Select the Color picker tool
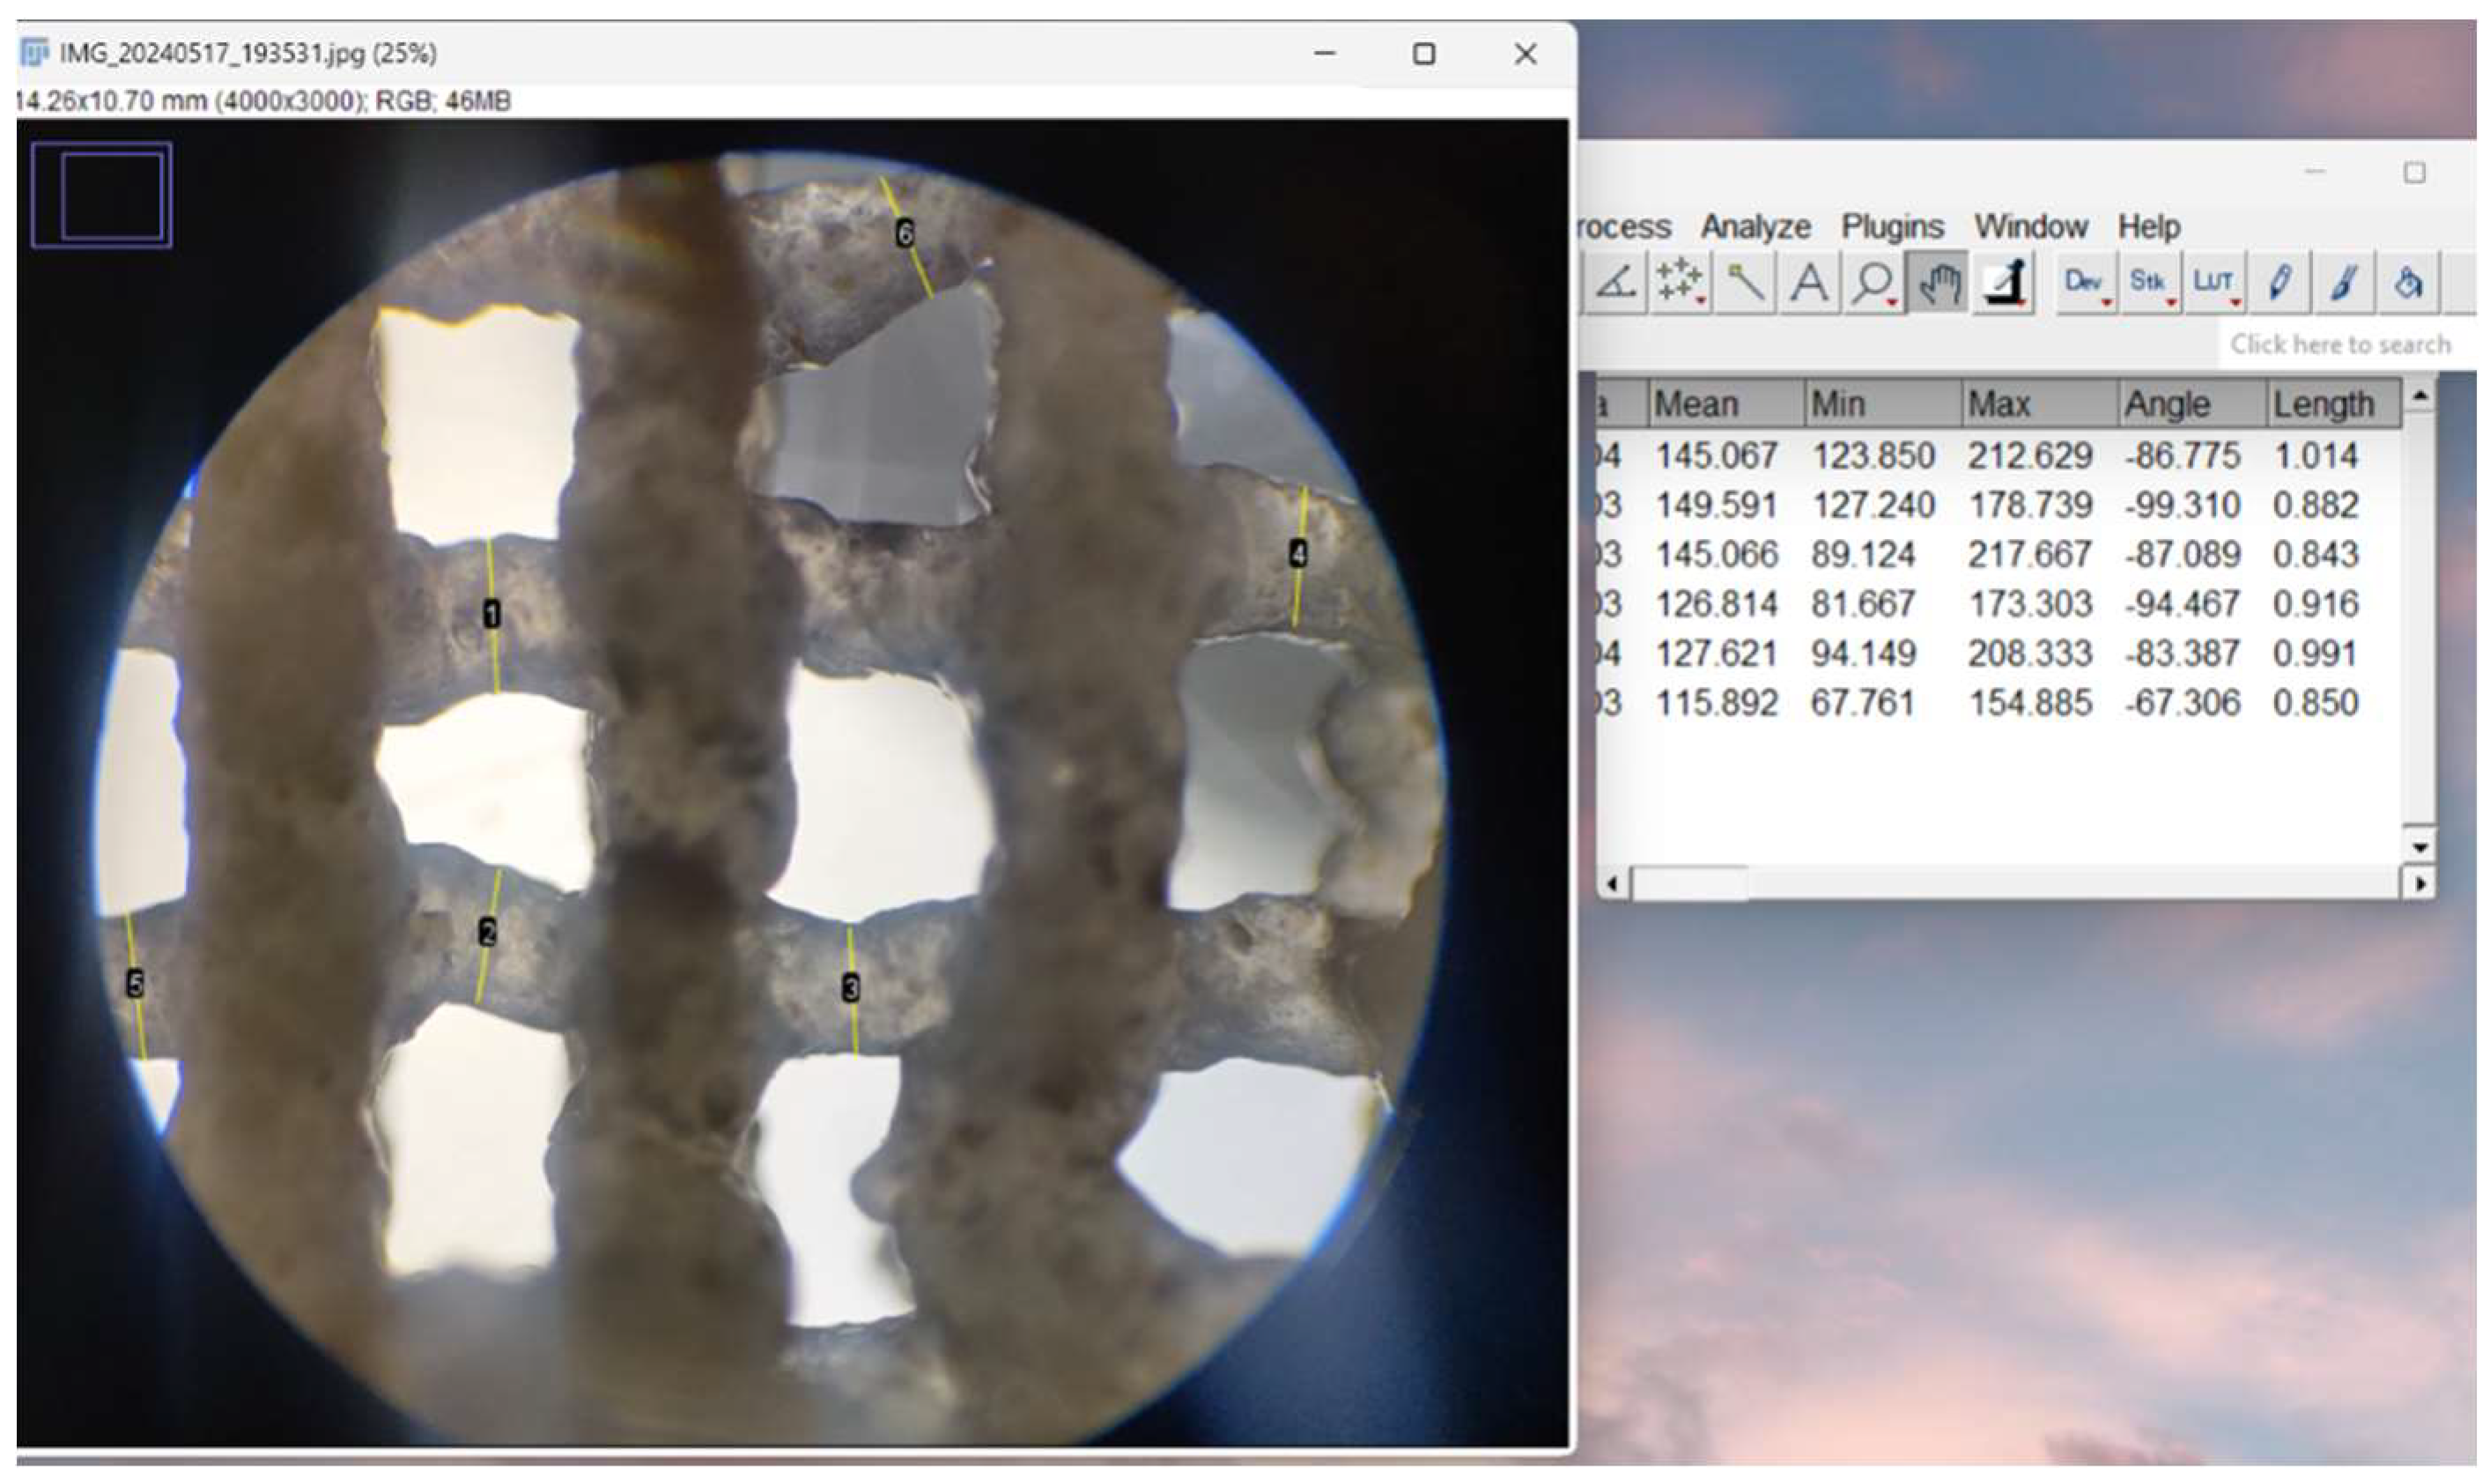2490x1484 pixels. point(2004,283)
